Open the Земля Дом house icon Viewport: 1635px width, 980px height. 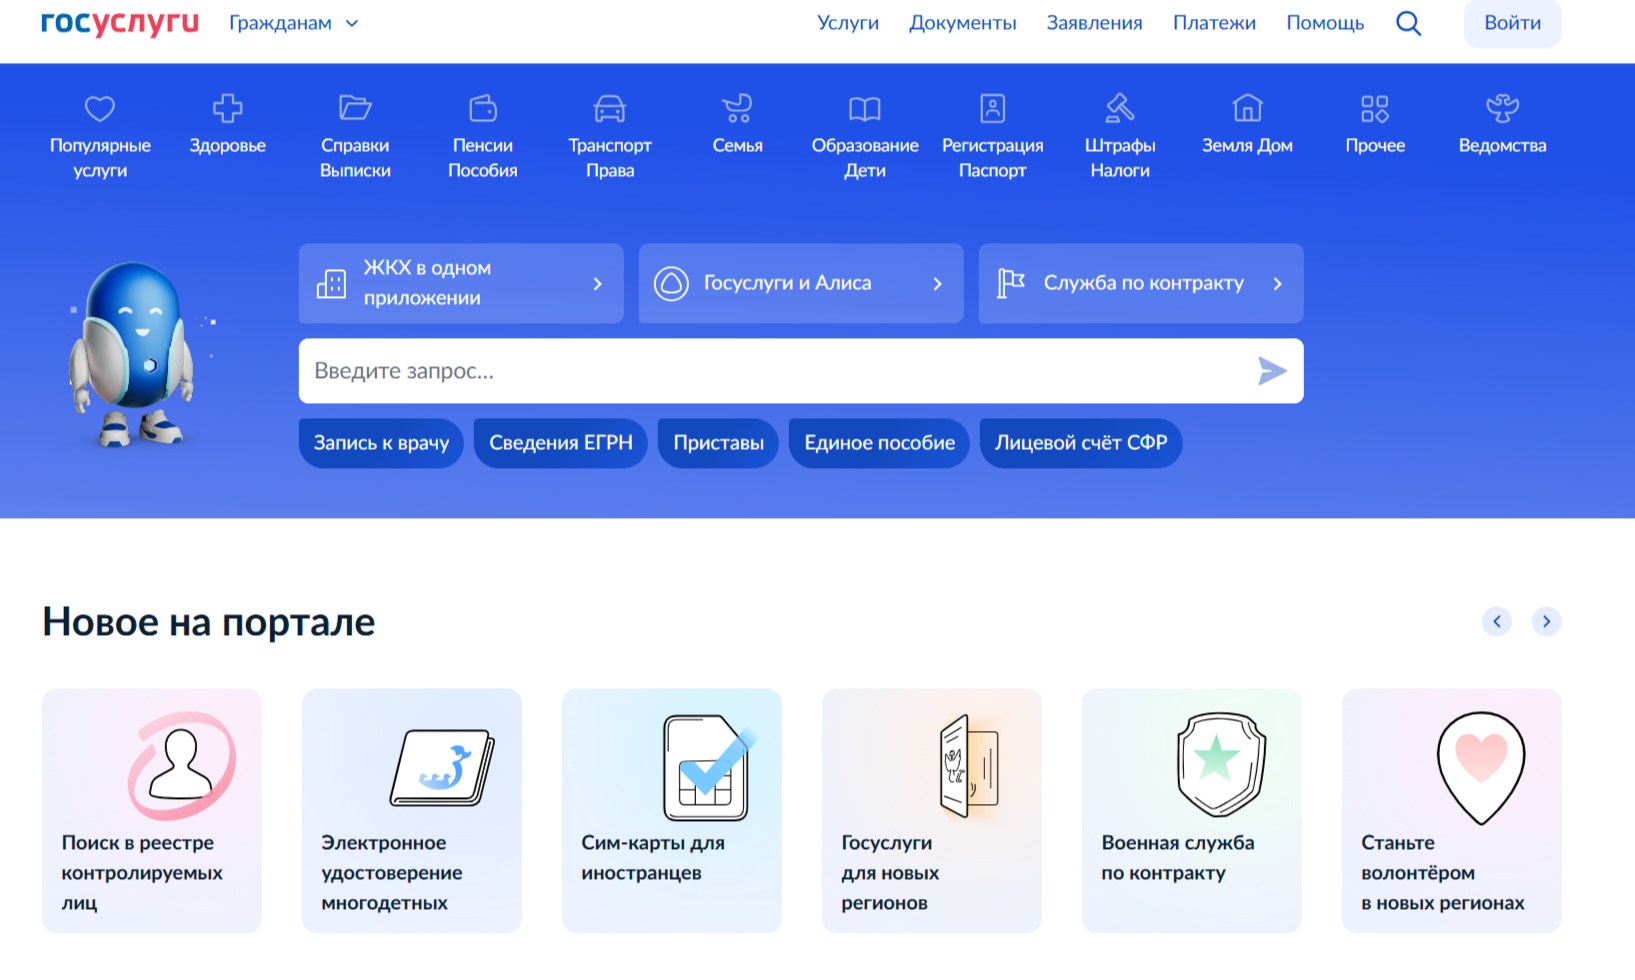[1247, 108]
